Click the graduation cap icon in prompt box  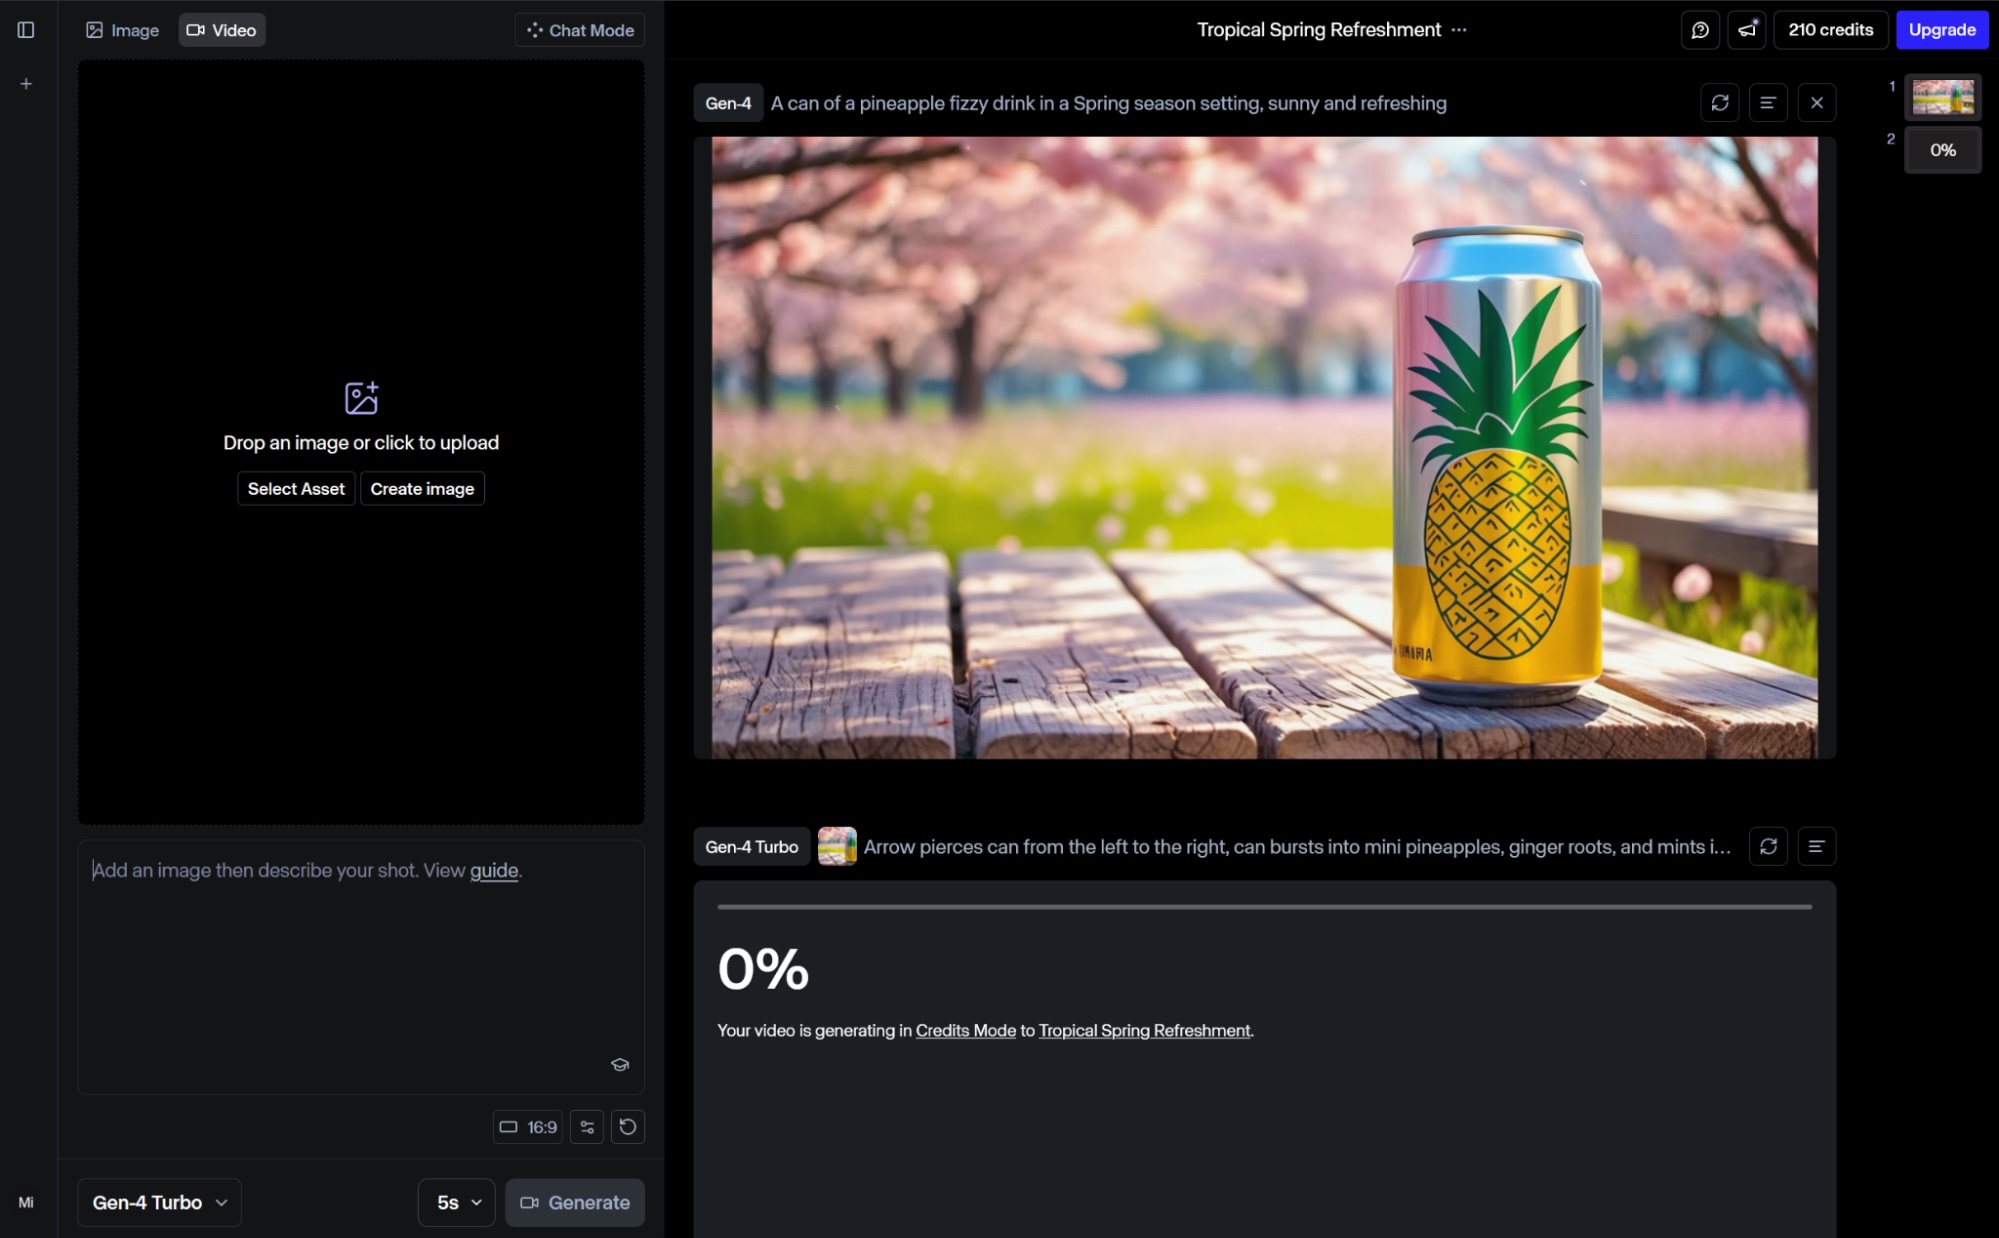[619, 1064]
